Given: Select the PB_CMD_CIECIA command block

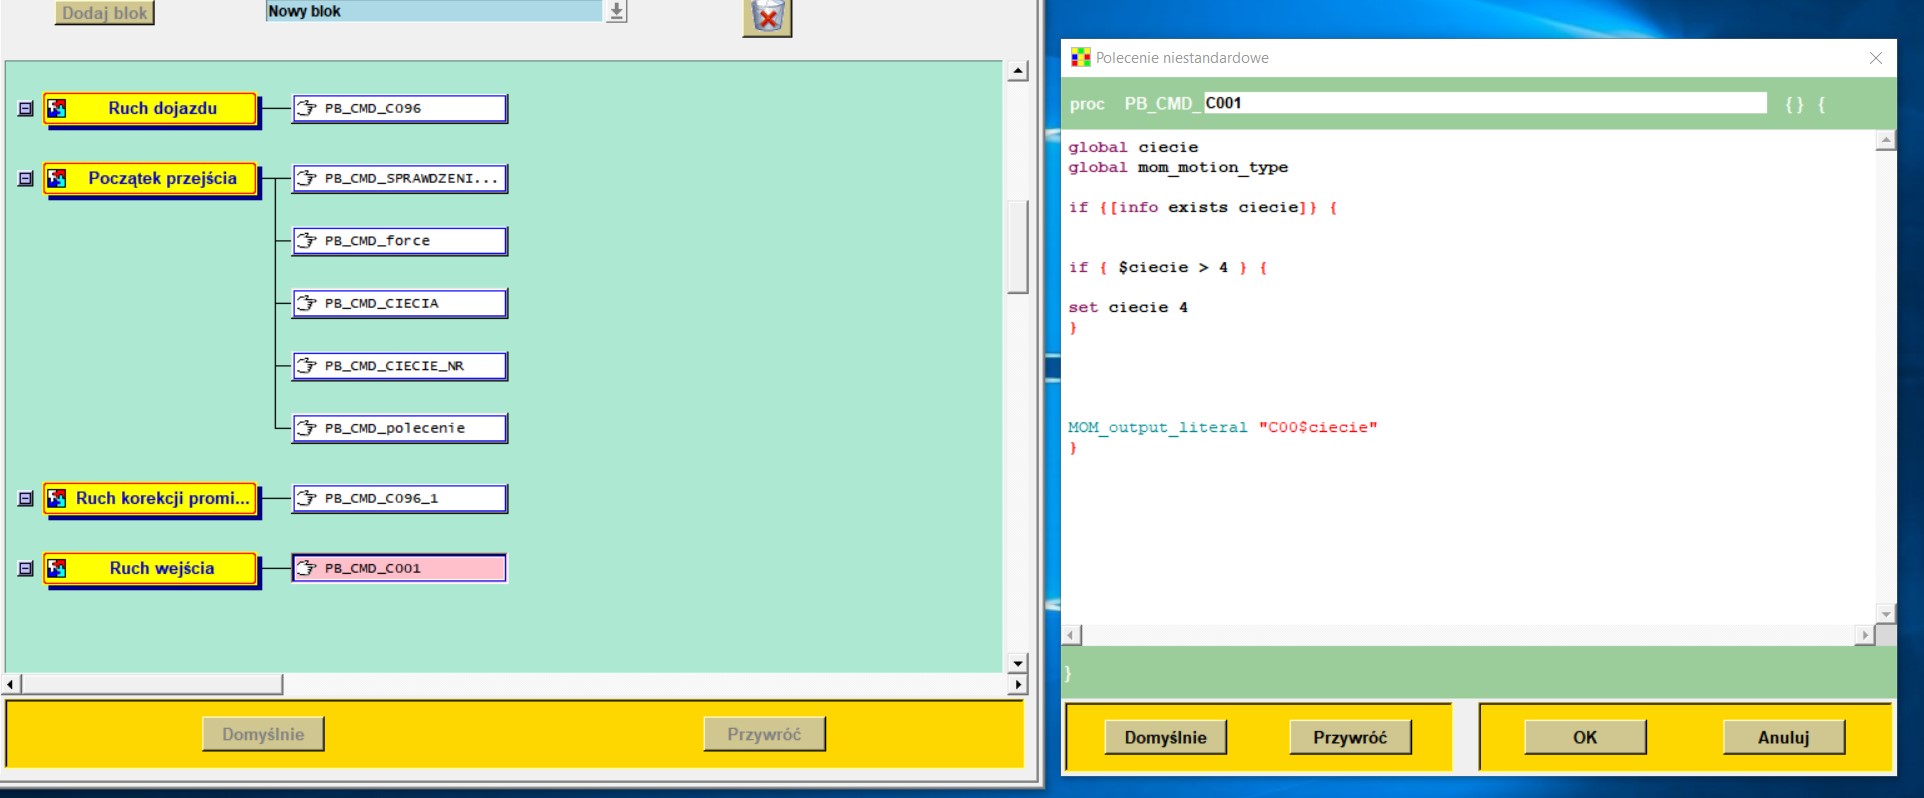Looking at the screenshot, I should (x=400, y=303).
